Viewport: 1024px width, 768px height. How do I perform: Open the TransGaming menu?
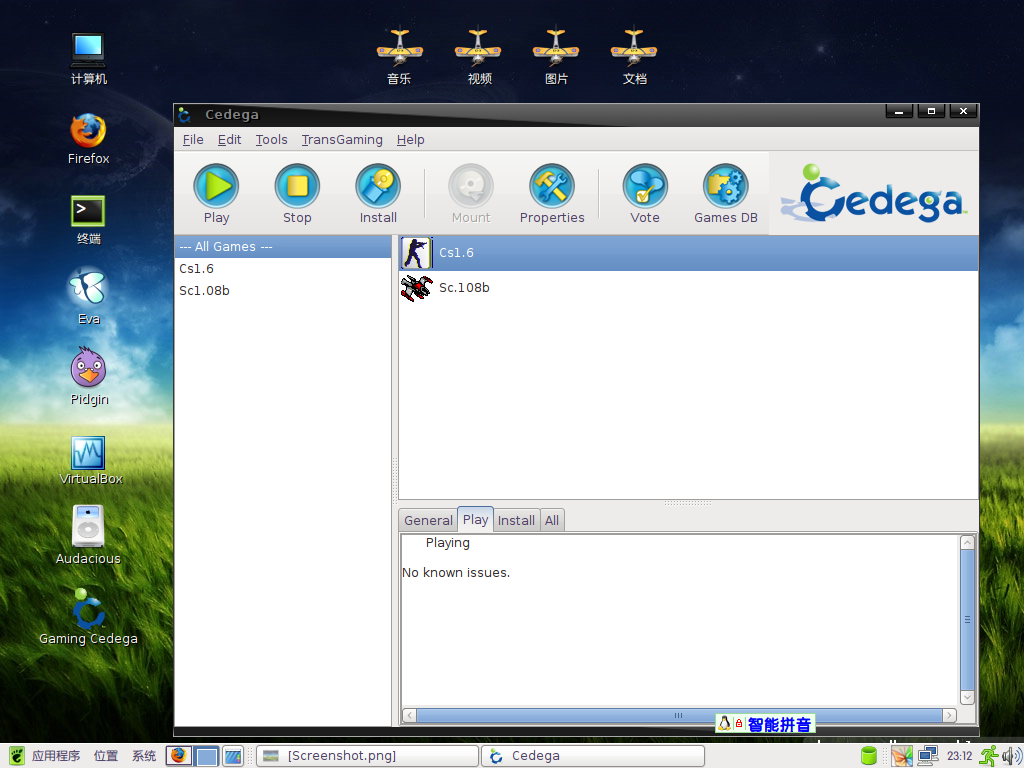[342, 140]
